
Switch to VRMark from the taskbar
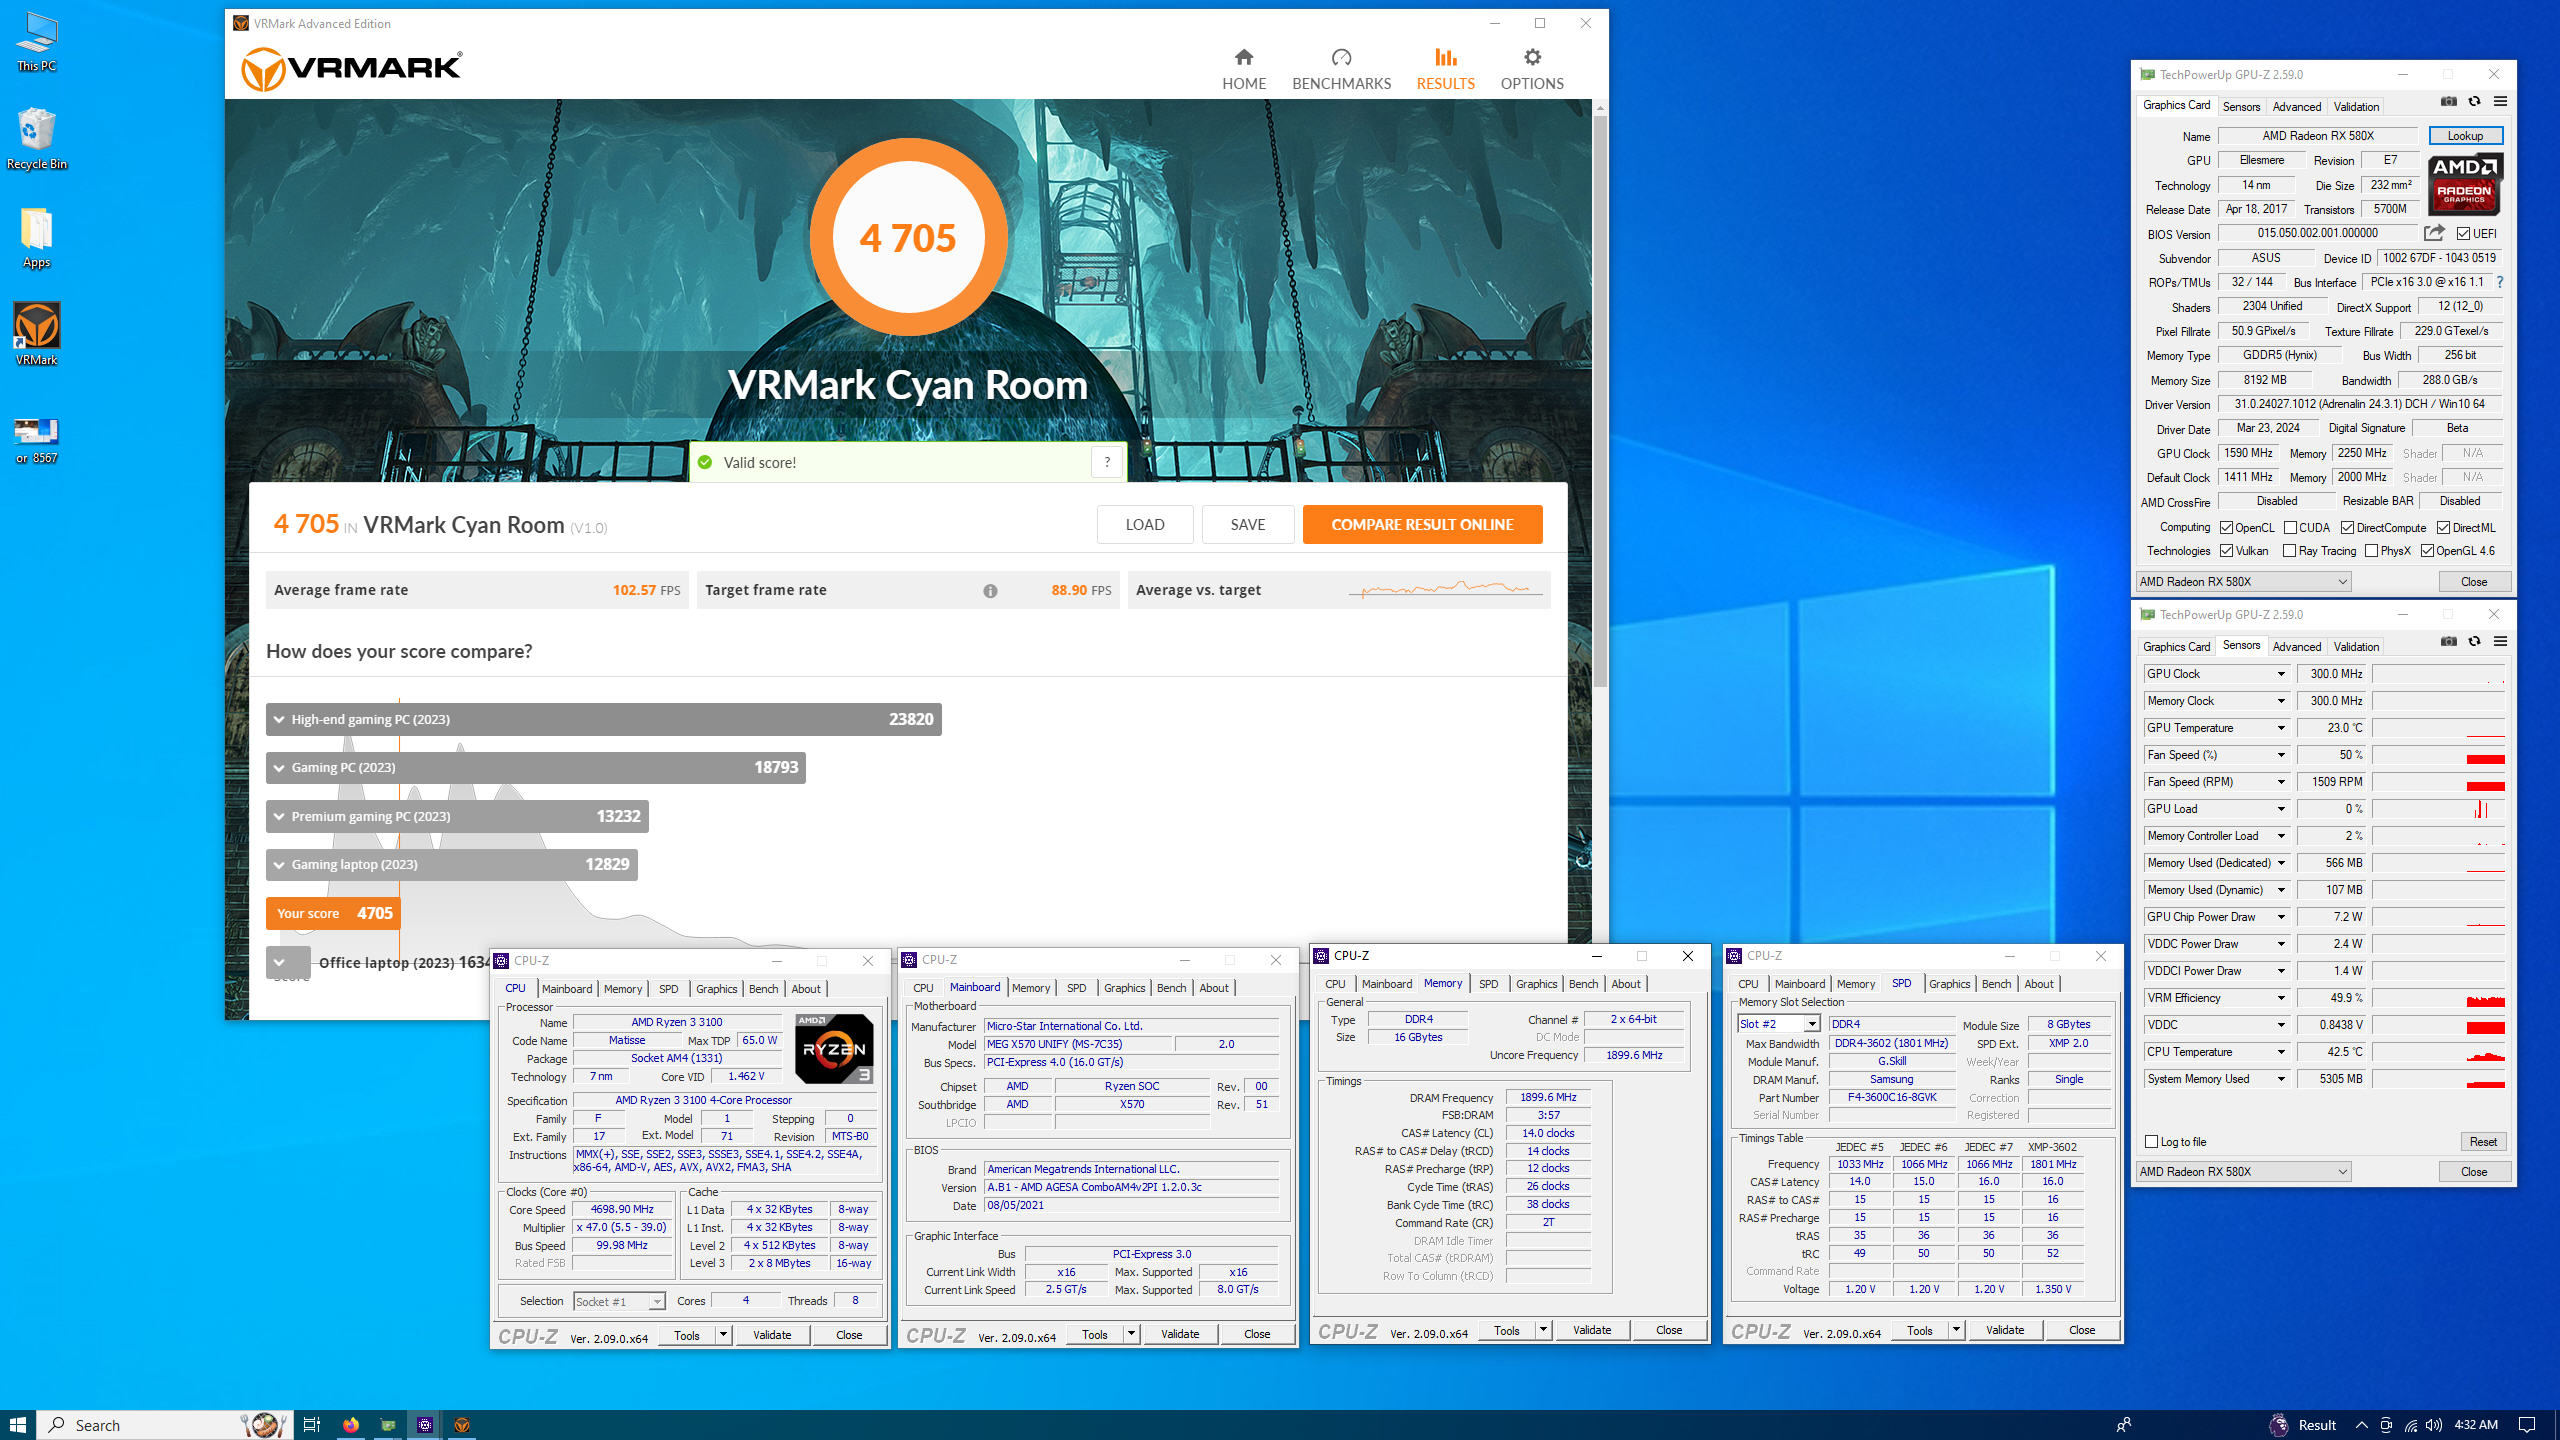(462, 1424)
